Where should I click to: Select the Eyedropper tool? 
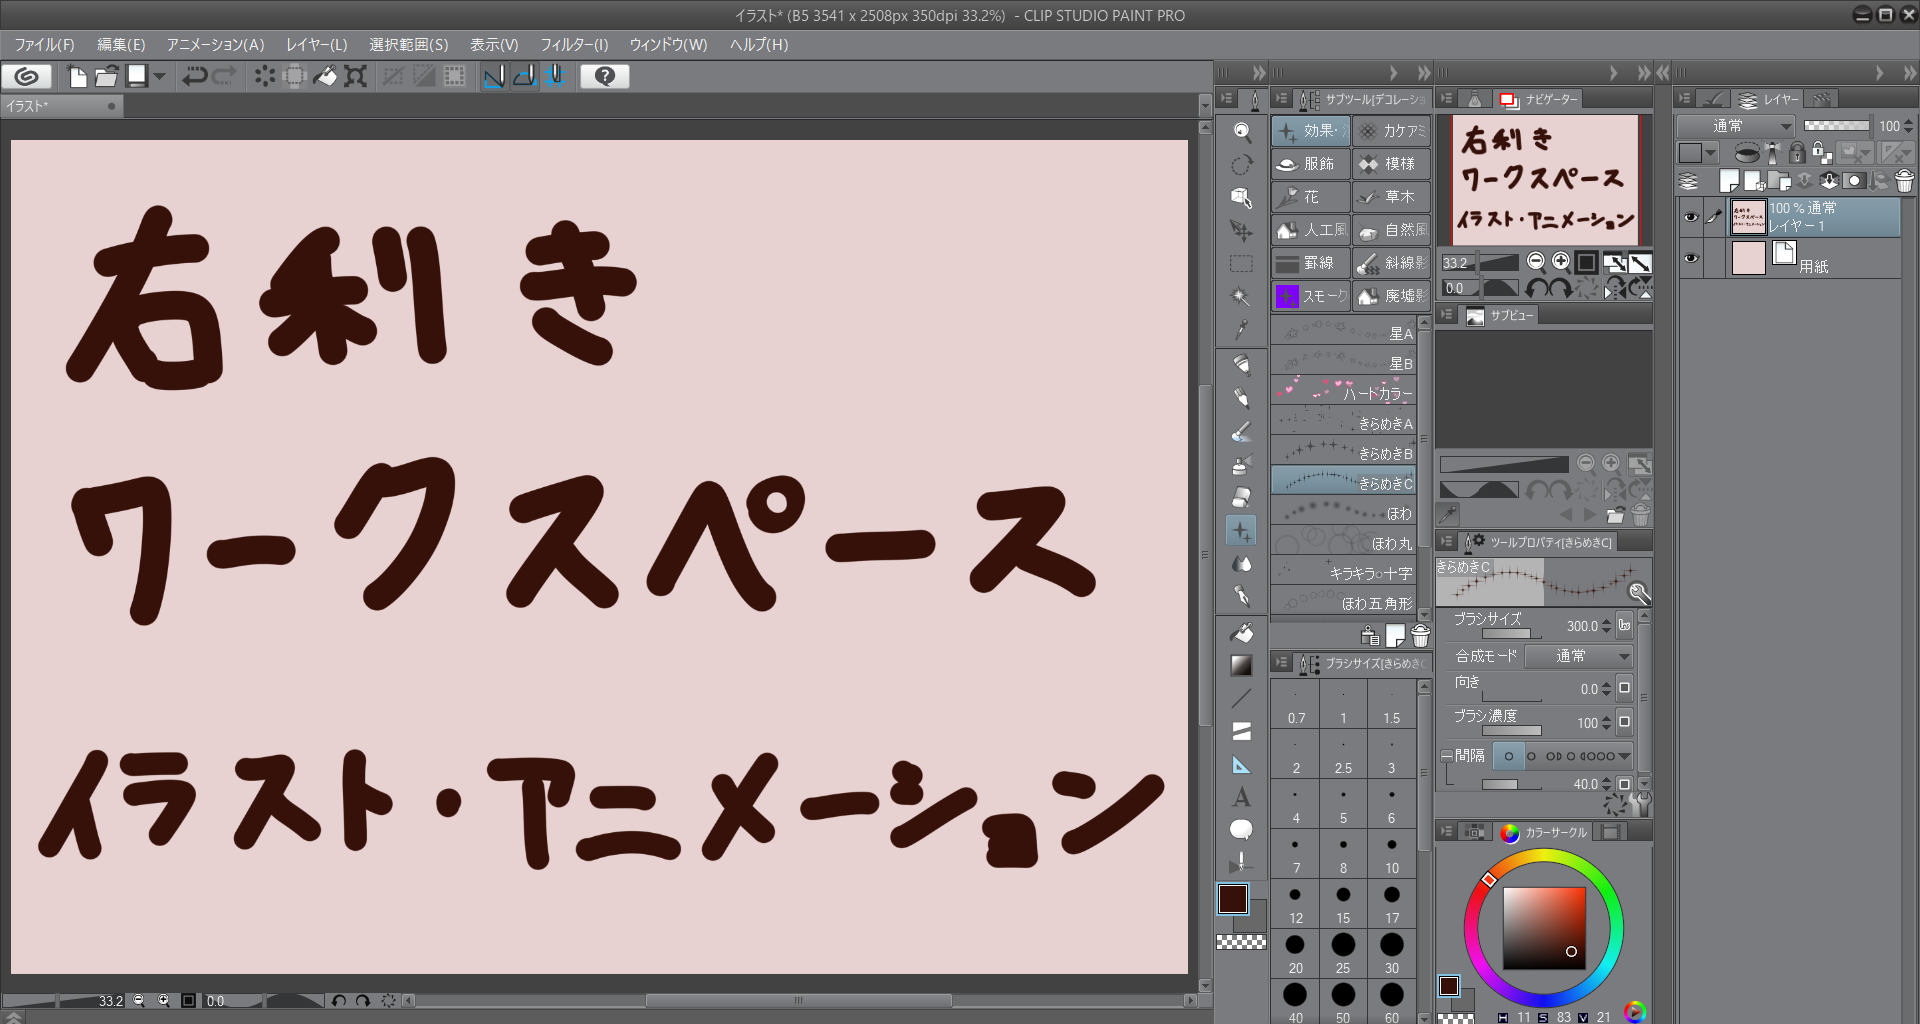pyautogui.click(x=1241, y=329)
